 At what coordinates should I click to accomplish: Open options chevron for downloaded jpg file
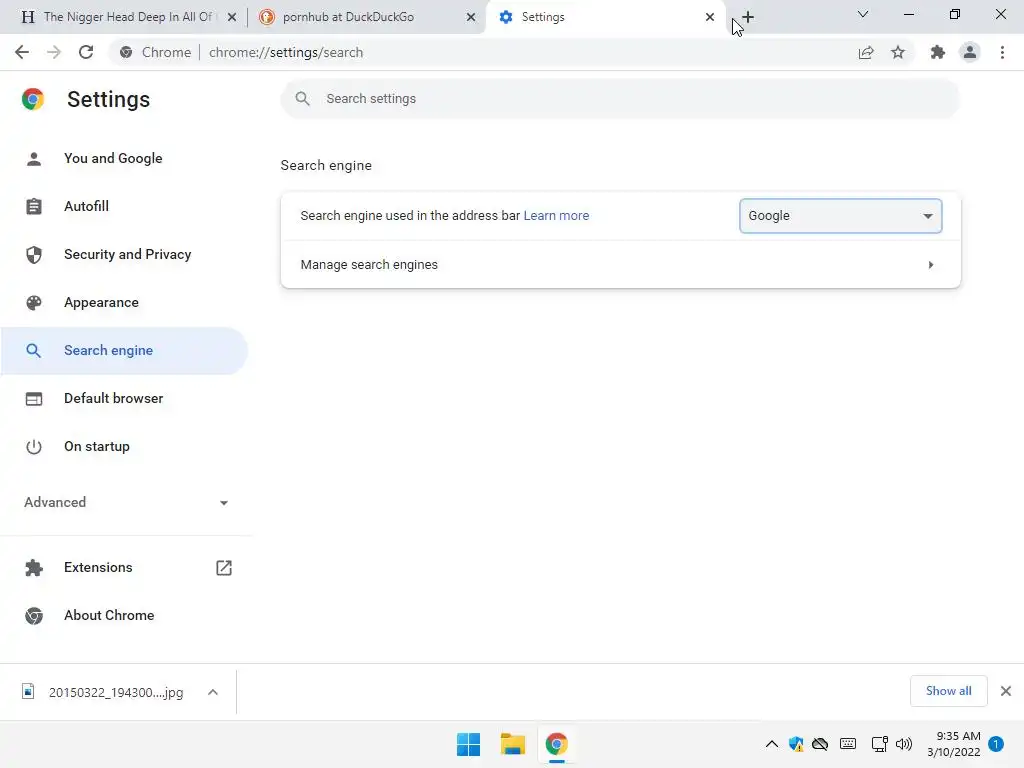coord(213,692)
